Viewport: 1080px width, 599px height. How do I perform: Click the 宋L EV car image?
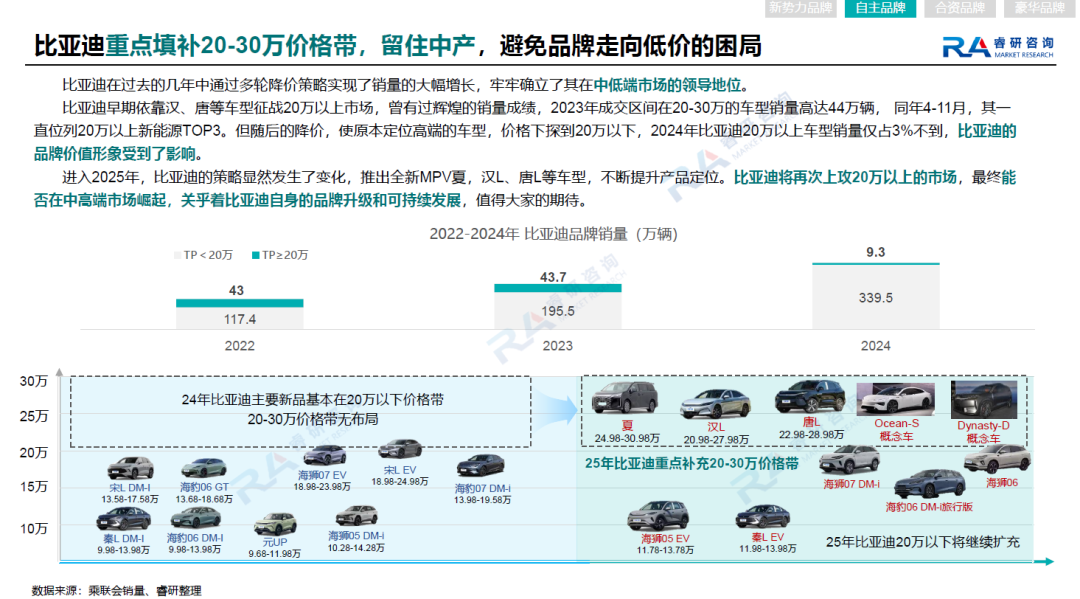pyautogui.click(x=400, y=450)
